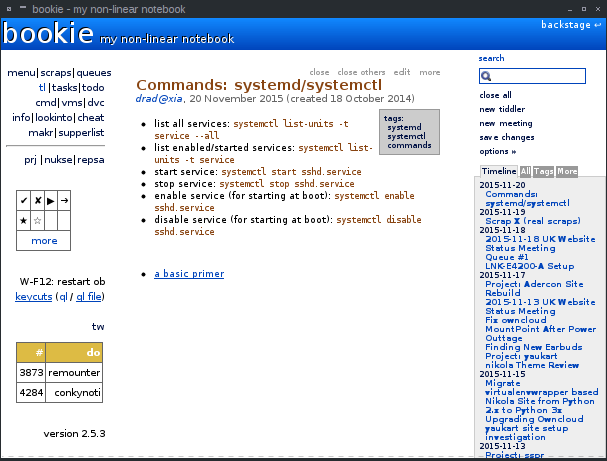Open the 'a basic primer' link

tap(189, 274)
